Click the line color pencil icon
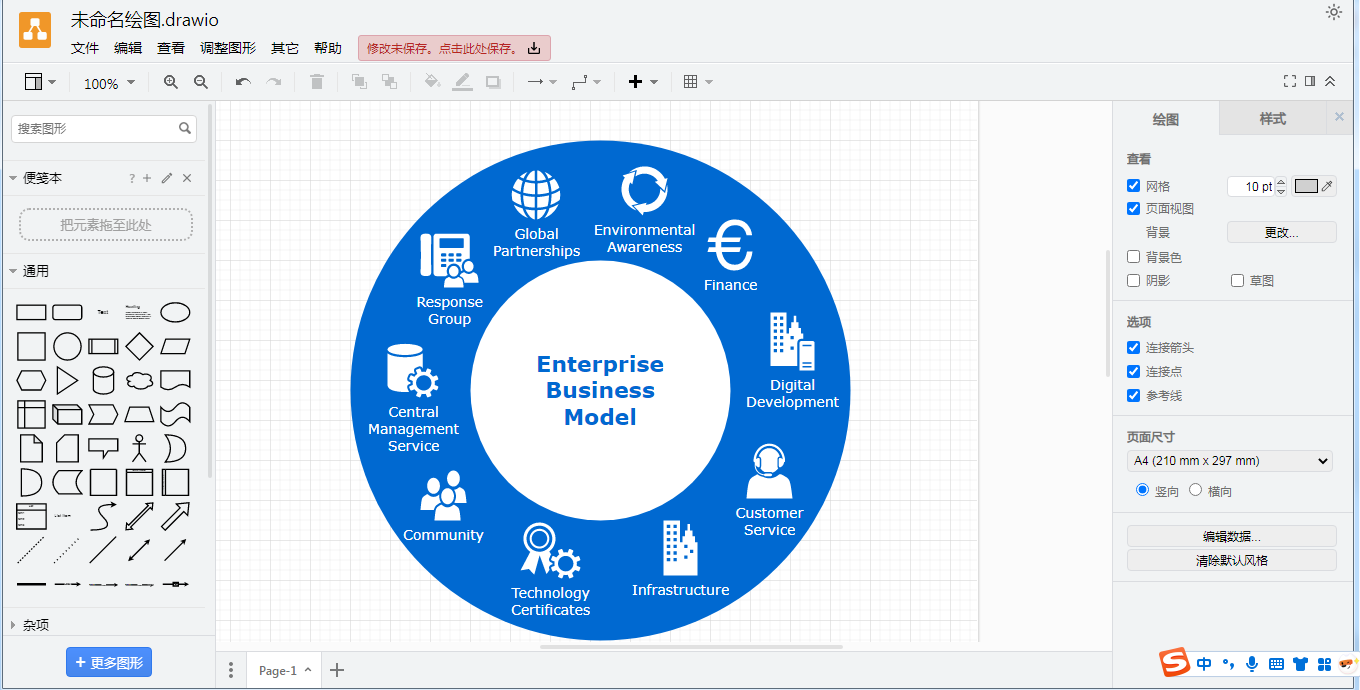This screenshot has width=1360, height=690. [x=462, y=83]
